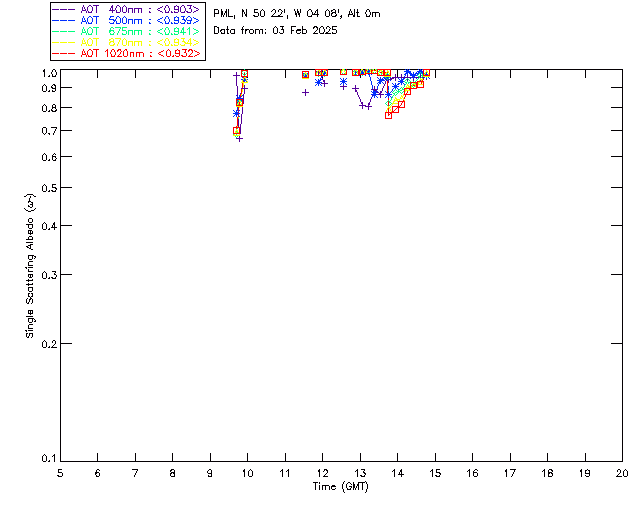Click the AOT 1020nm legend entry
This screenshot has height=512, width=640.
[126, 53]
